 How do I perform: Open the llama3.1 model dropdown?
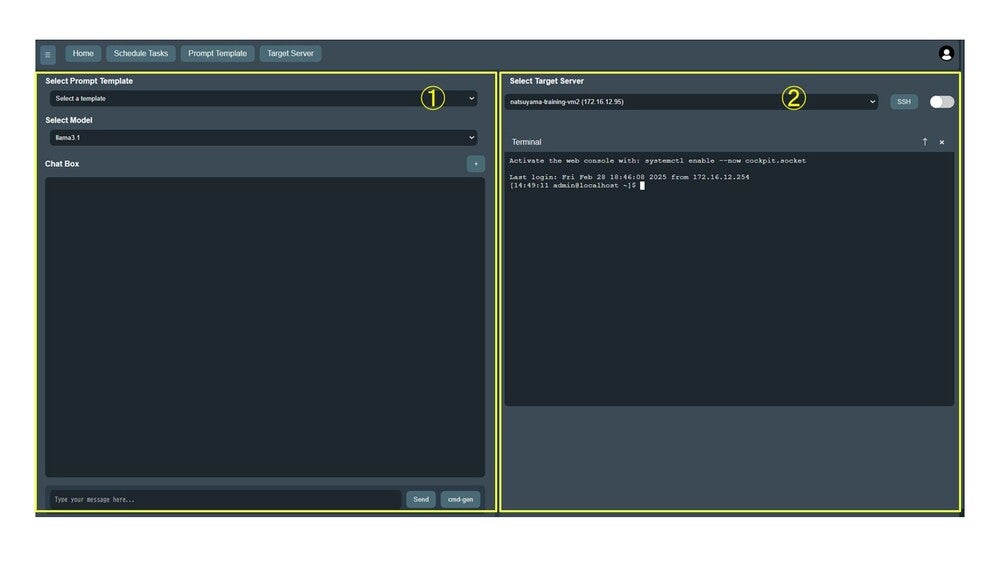pos(264,138)
